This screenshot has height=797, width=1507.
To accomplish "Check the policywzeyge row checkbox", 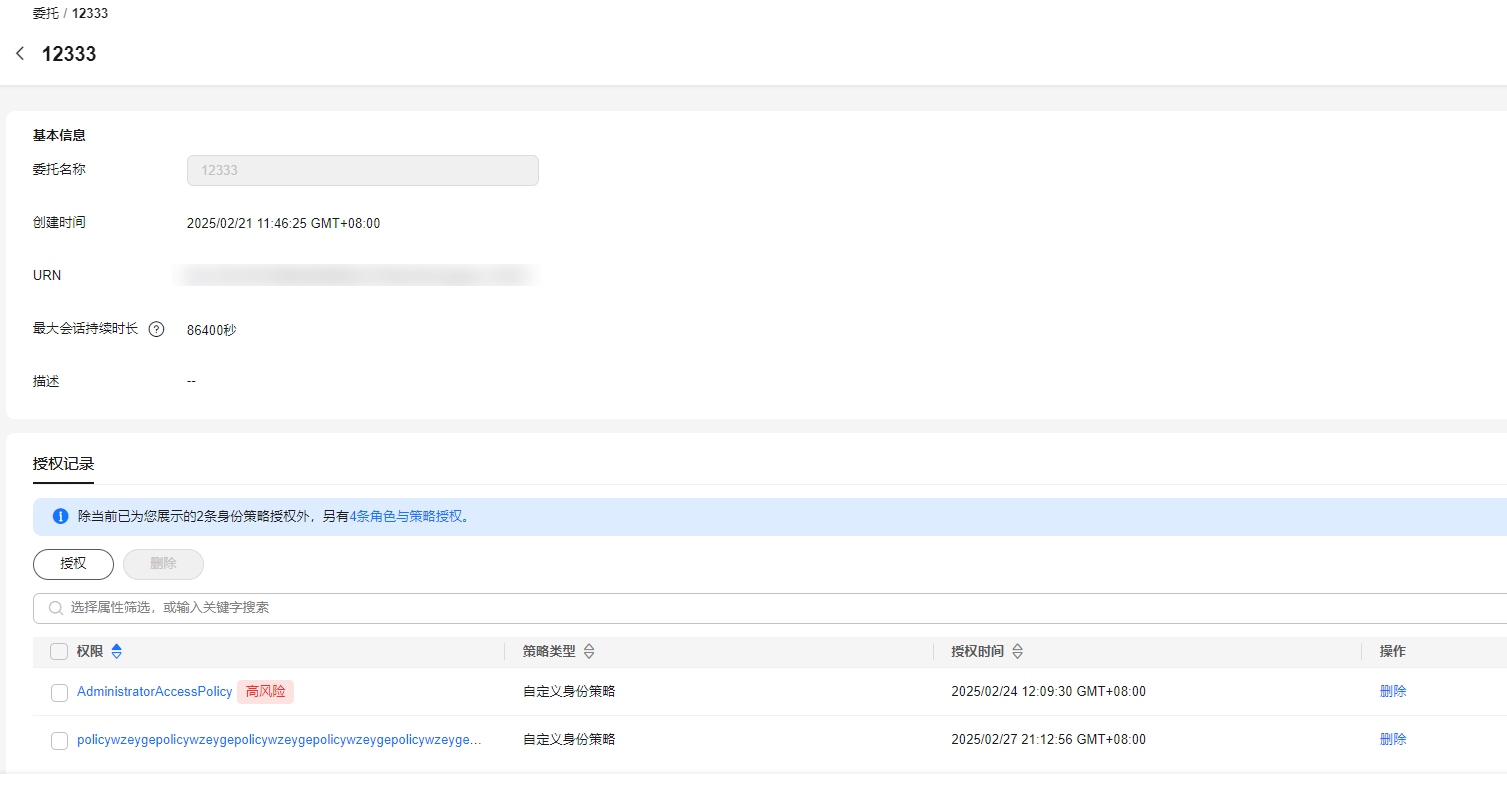I will [x=59, y=740].
